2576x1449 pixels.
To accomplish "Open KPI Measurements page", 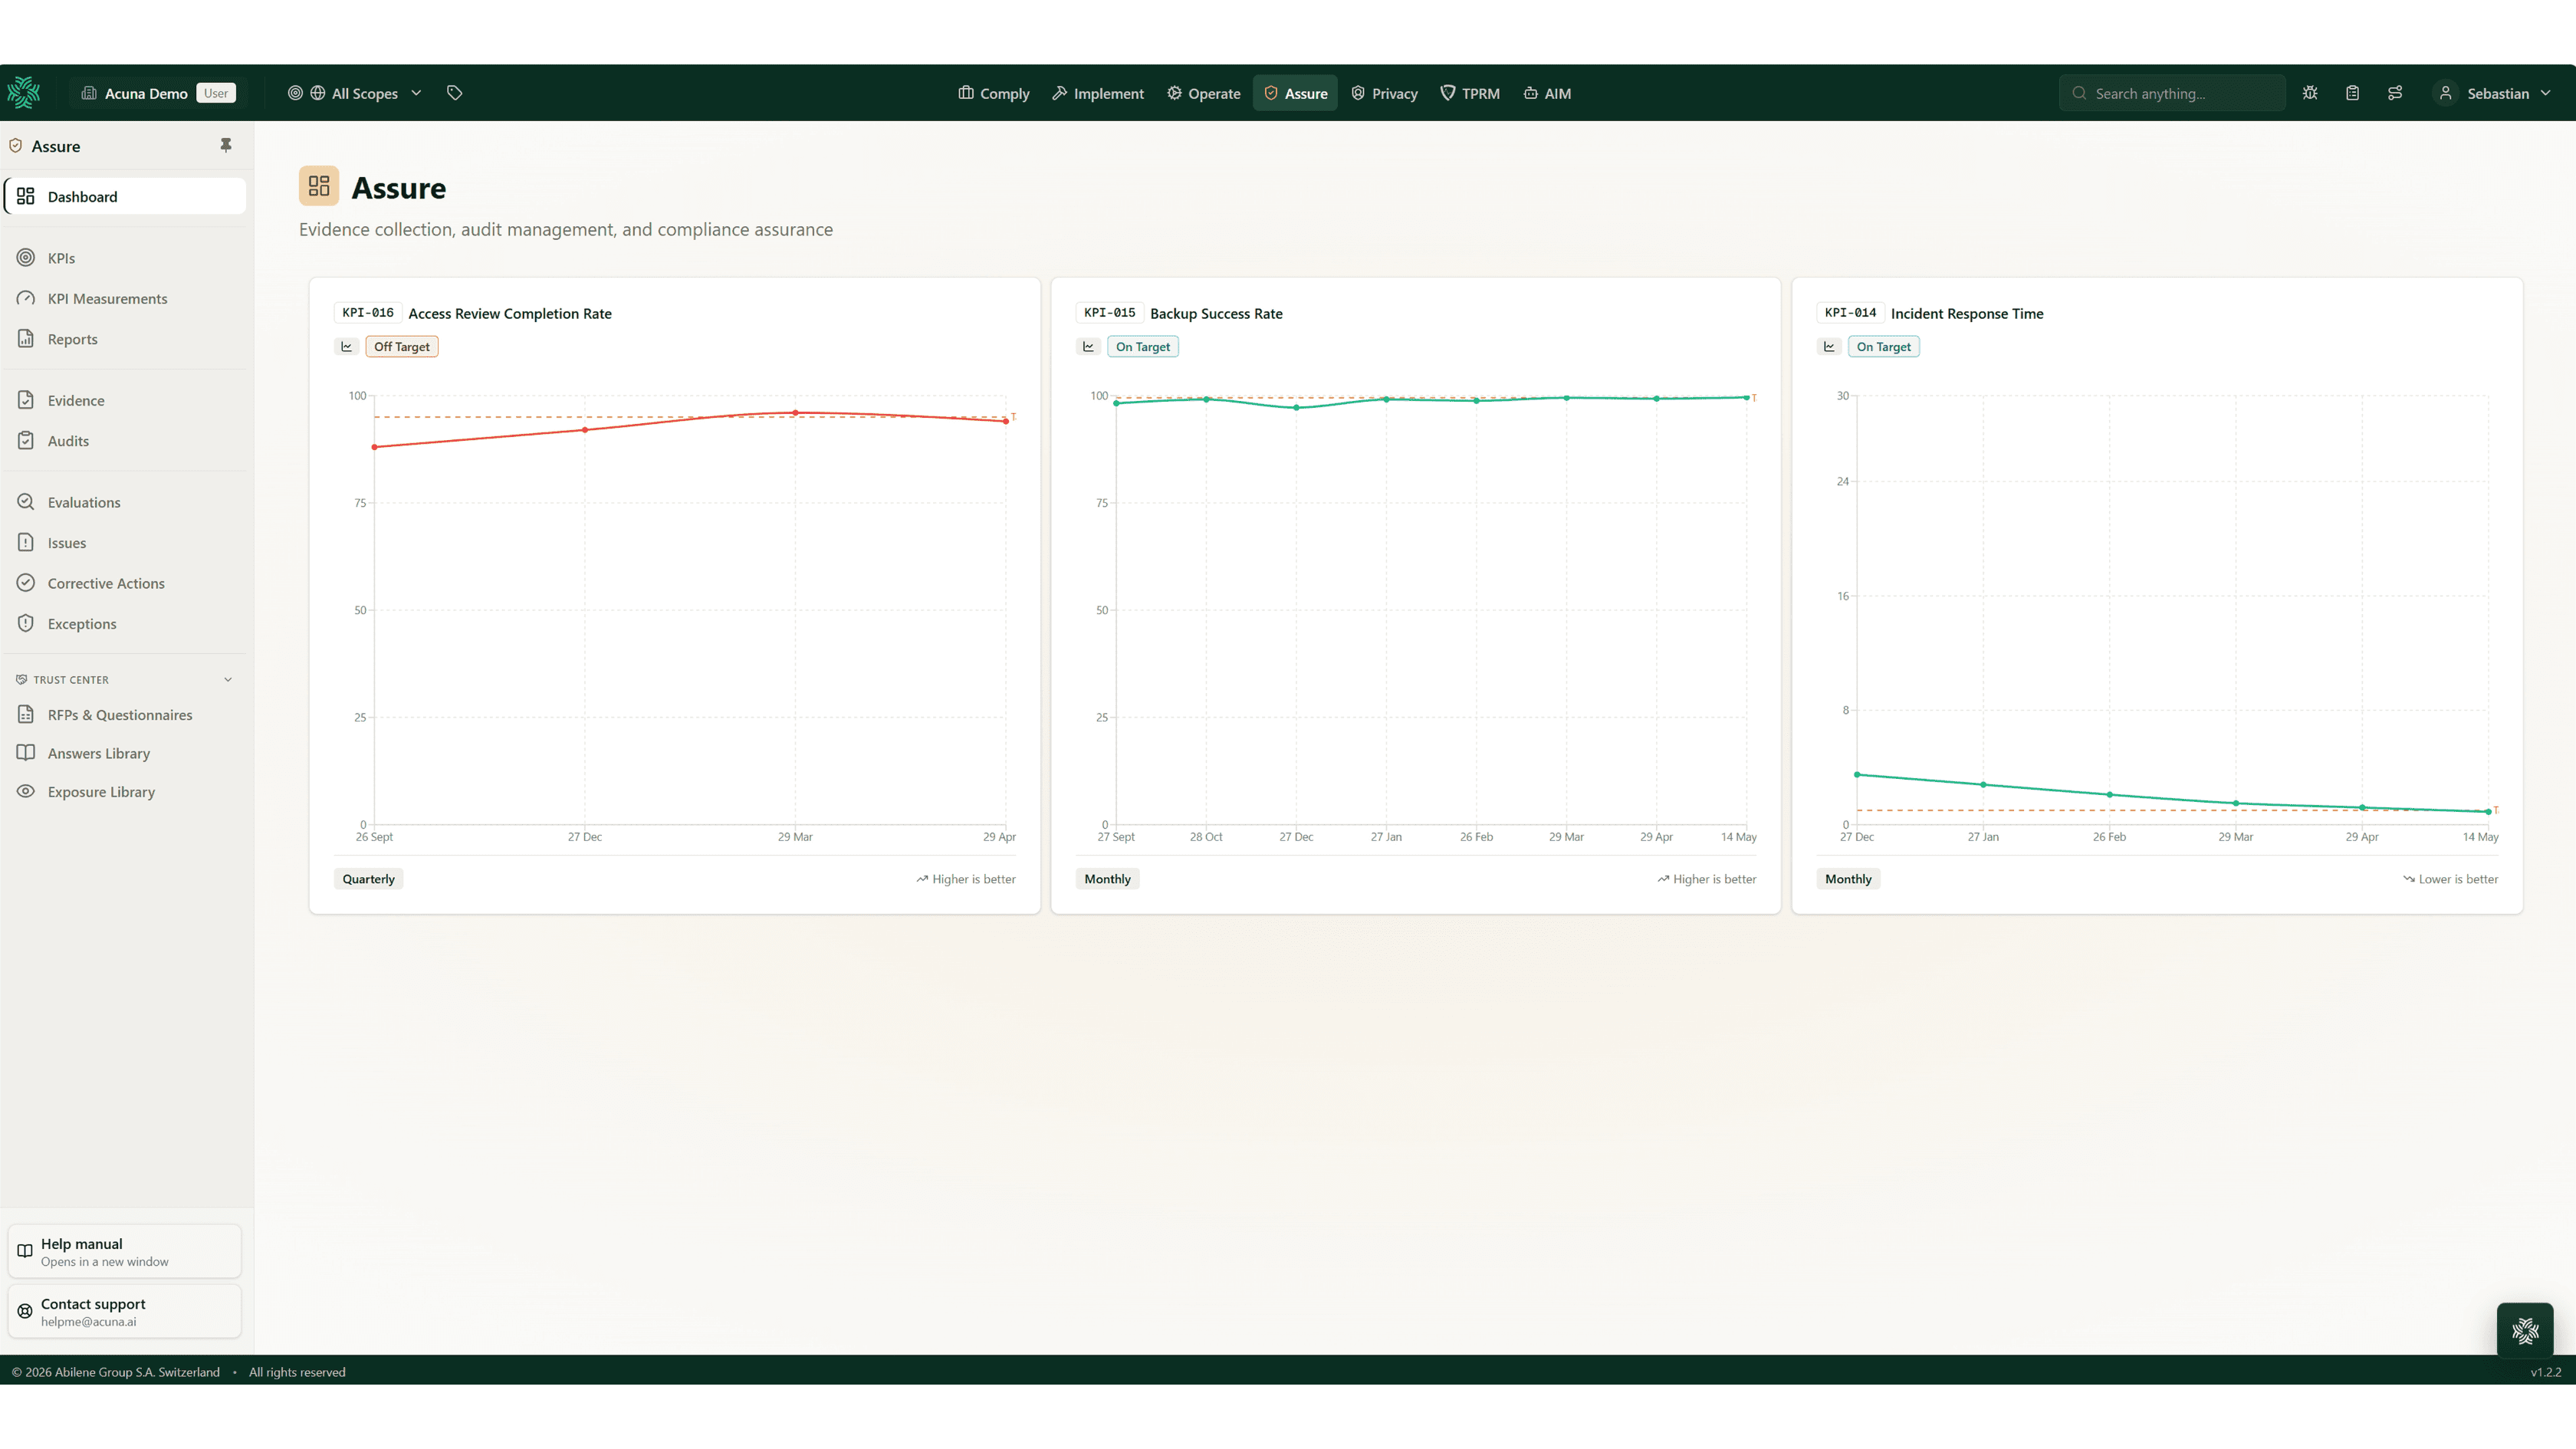I will 126,298.
